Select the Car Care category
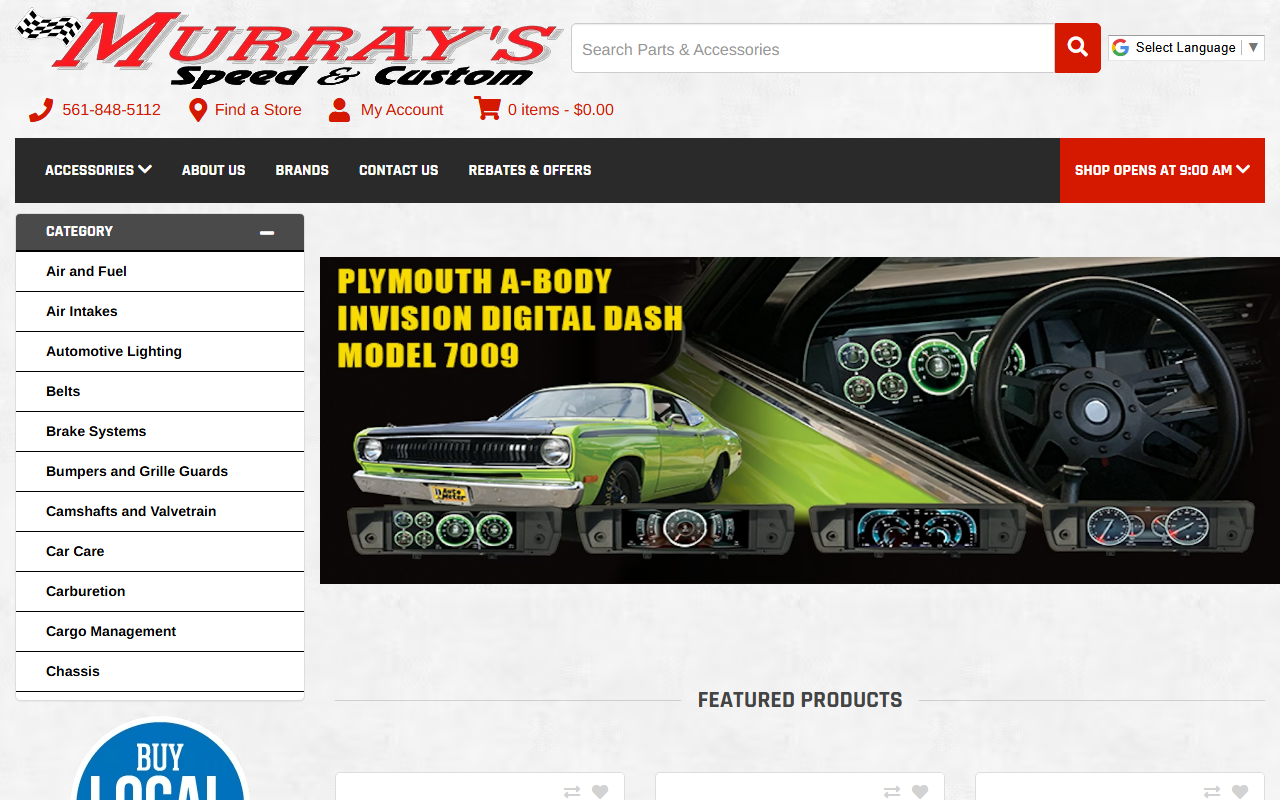 (x=160, y=551)
